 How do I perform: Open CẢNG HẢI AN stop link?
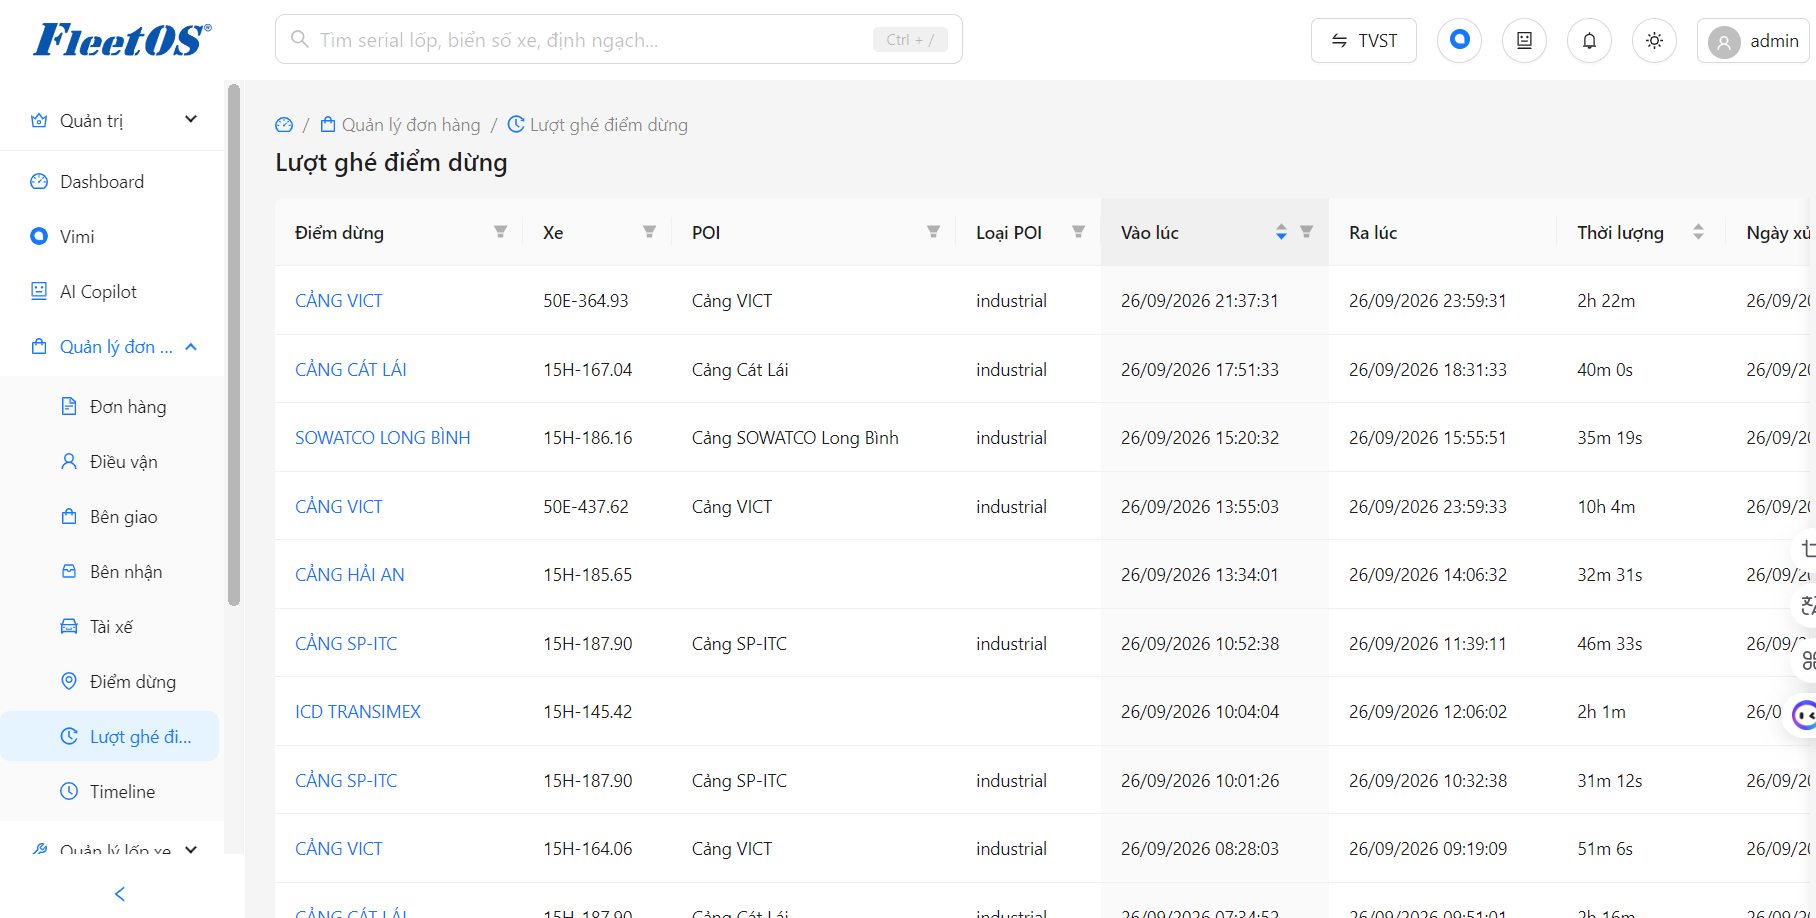click(x=350, y=575)
